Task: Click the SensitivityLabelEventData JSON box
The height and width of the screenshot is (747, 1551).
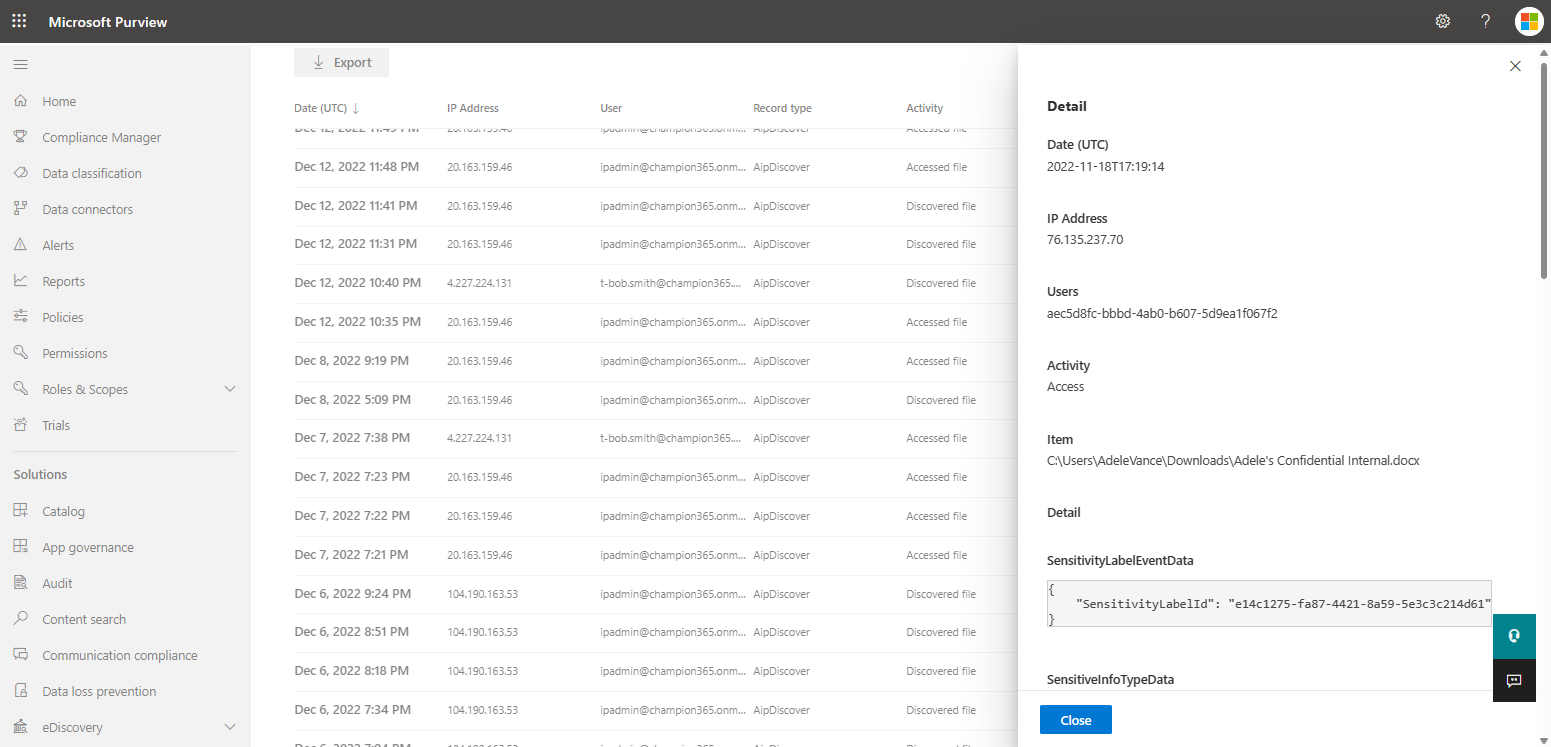Action: (x=1269, y=603)
